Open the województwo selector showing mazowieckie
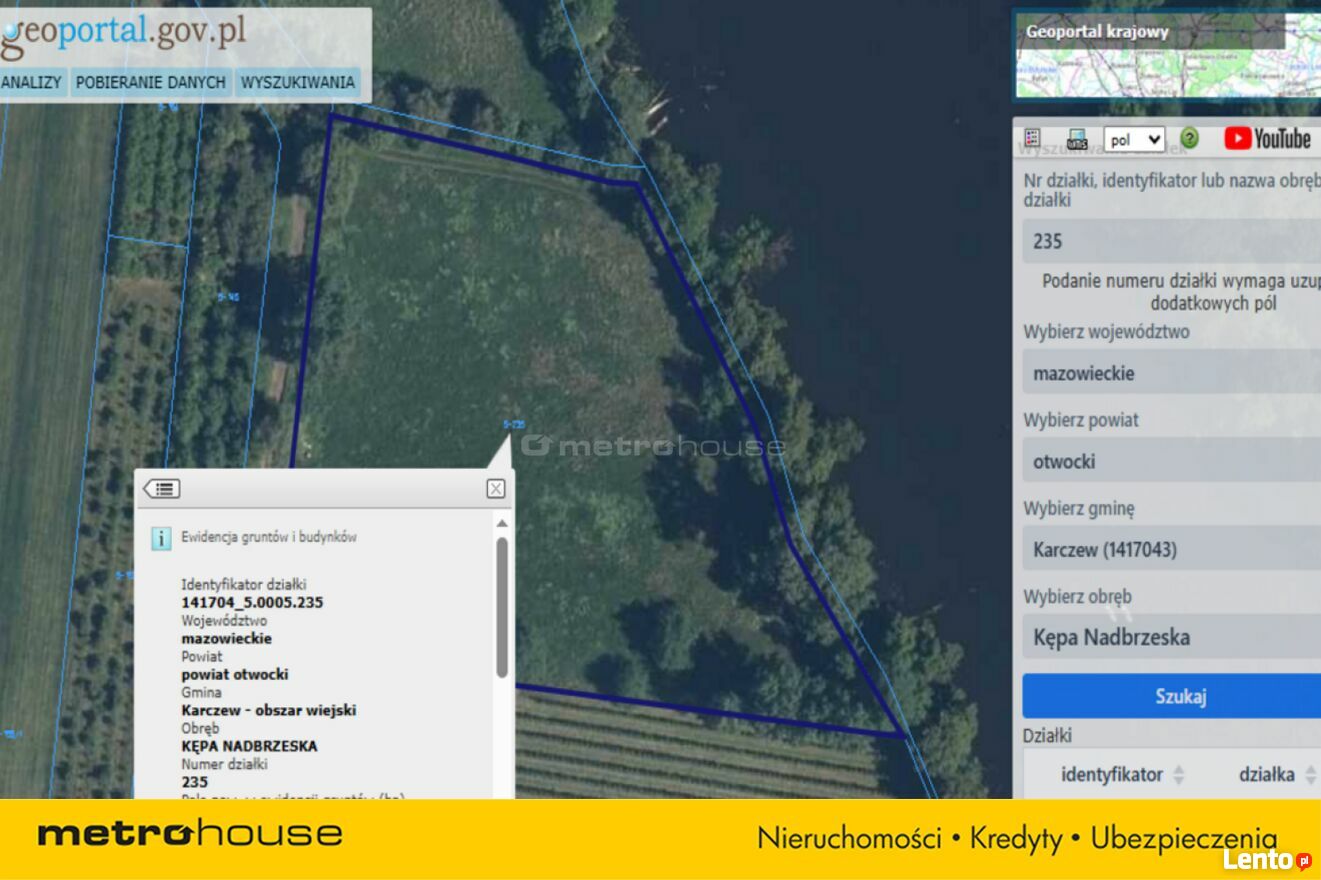This screenshot has width=1321, height=880. 1170,373
